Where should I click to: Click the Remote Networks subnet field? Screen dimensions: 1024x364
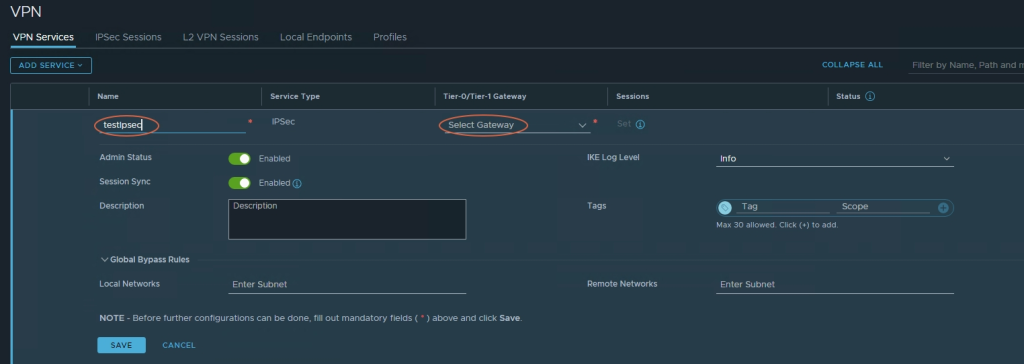(x=835, y=285)
